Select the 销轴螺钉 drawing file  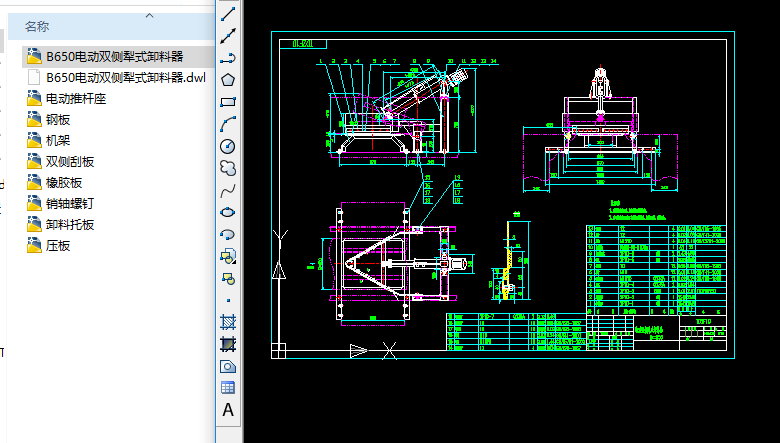(x=70, y=203)
